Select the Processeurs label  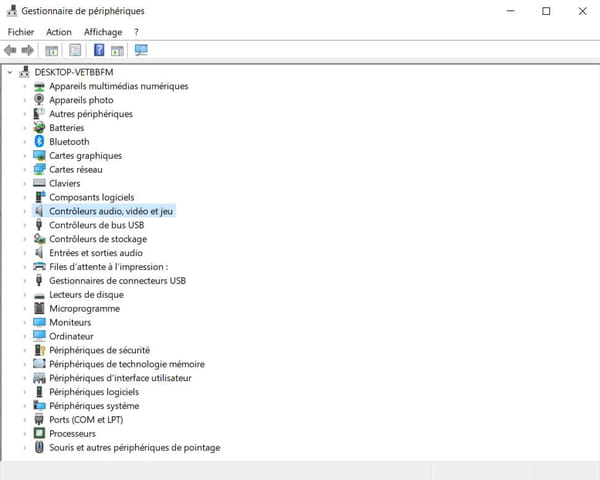click(72, 433)
